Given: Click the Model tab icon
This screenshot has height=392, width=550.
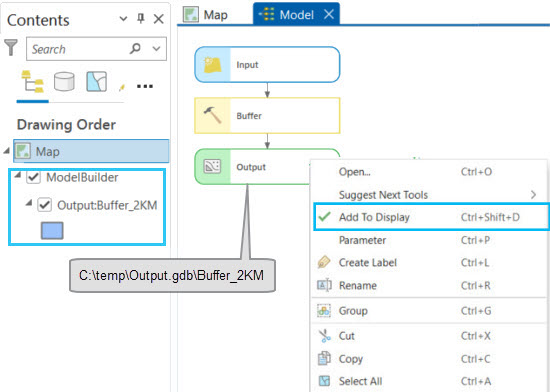Looking at the screenshot, I should [x=267, y=14].
